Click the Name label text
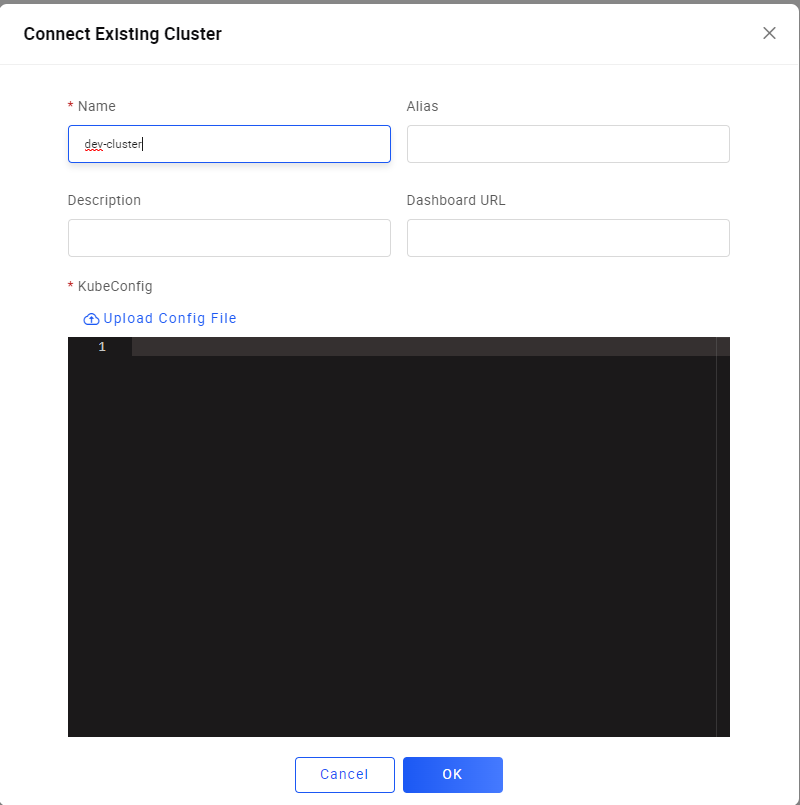The width and height of the screenshot is (800, 805). (x=97, y=106)
